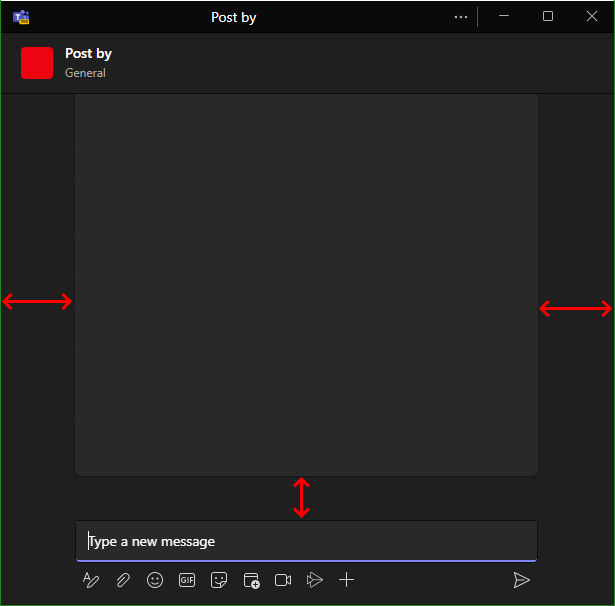Open more messaging extensions with the plus icon
615x606 pixels.
tap(346, 580)
